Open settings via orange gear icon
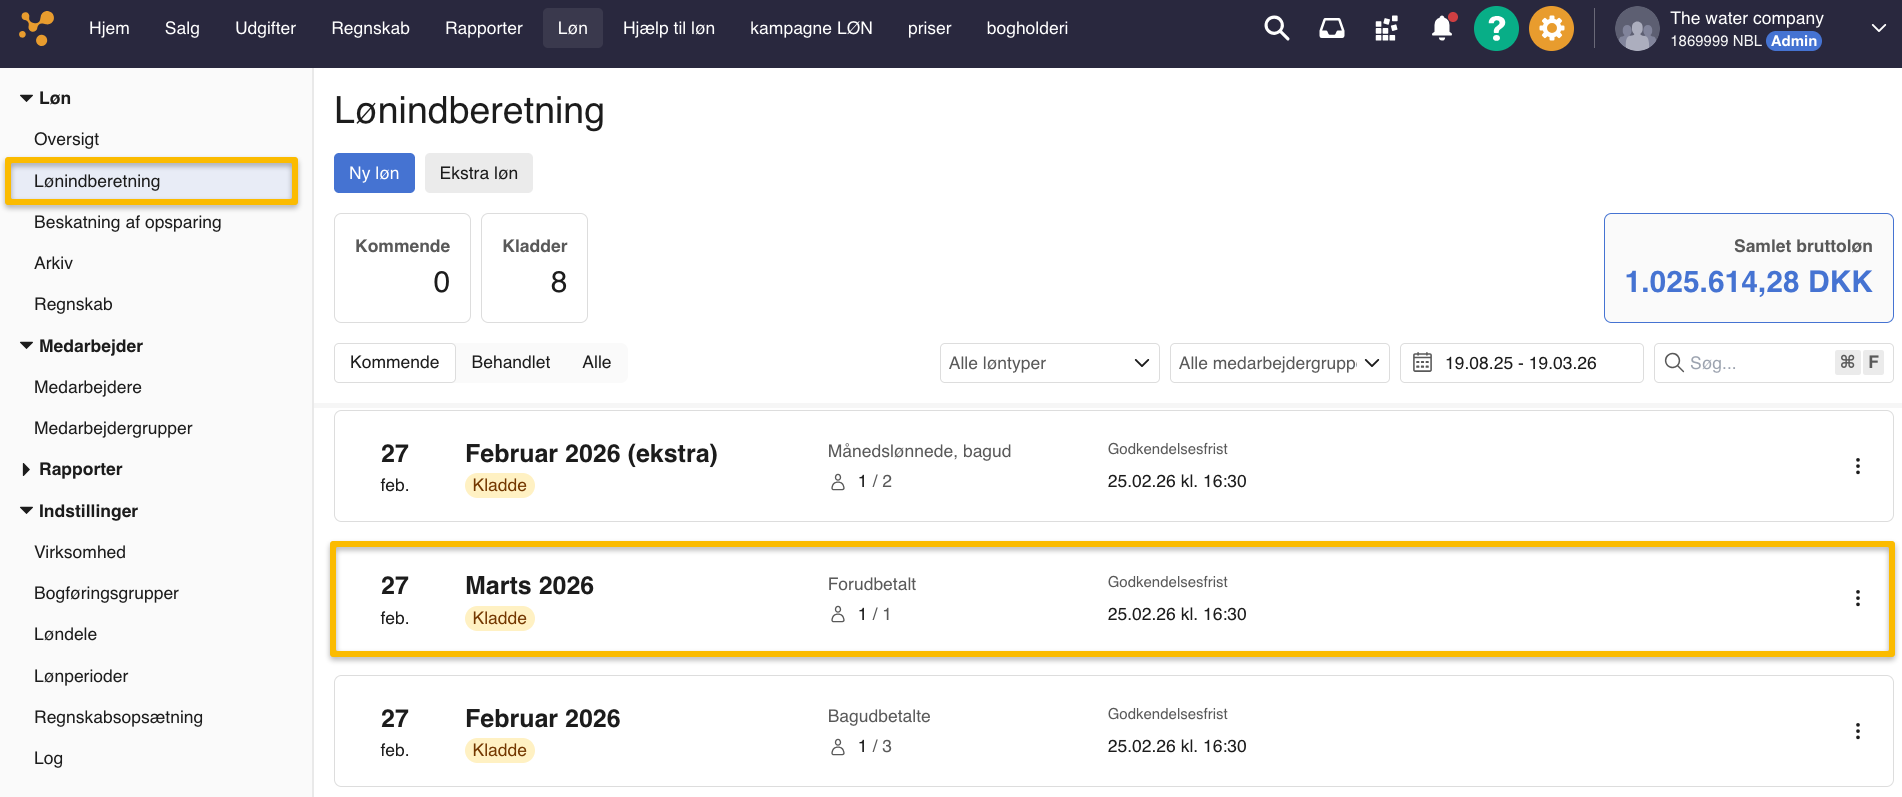Image resolution: width=1902 pixels, height=797 pixels. point(1551,28)
